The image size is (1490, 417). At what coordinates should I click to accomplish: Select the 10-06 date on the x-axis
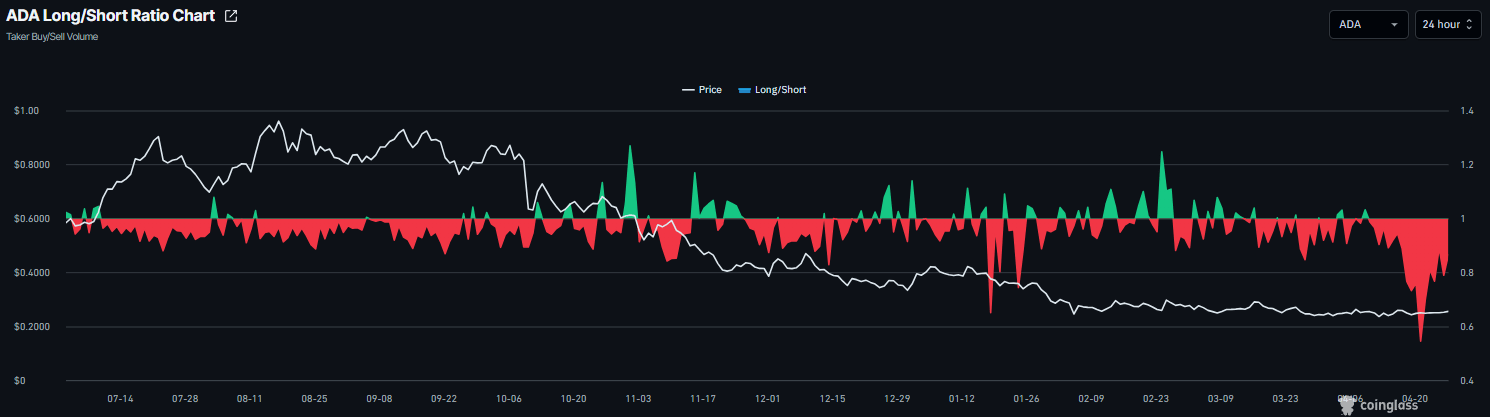[x=508, y=398]
